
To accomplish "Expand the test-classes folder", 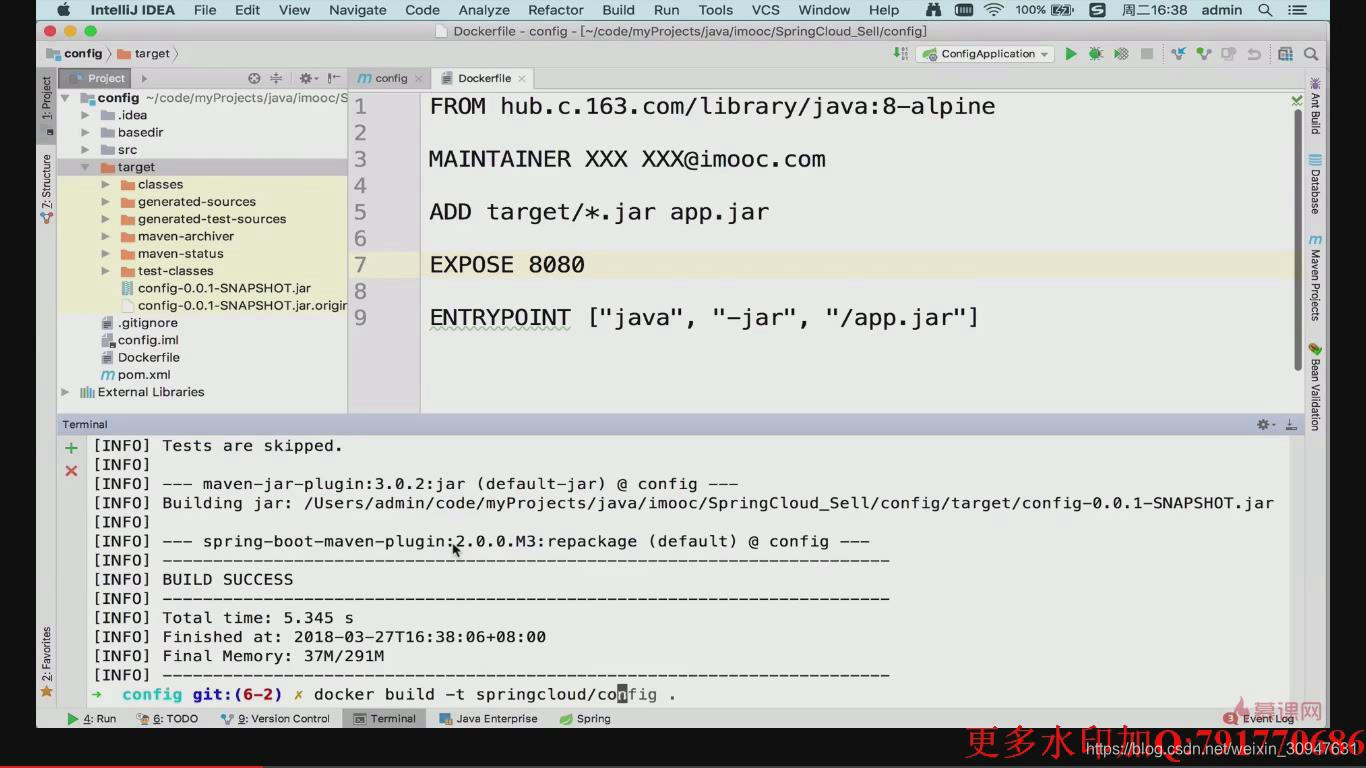I will coord(106,271).
